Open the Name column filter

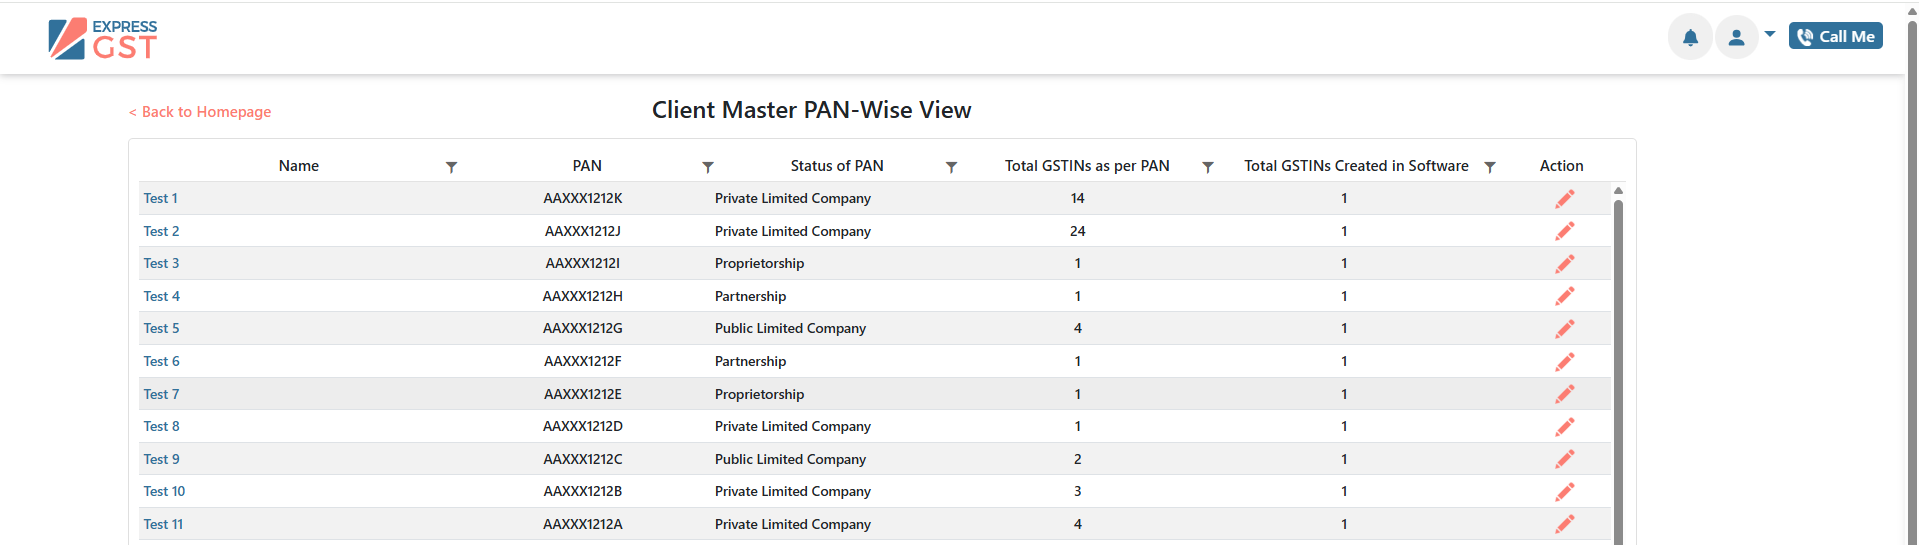[452, 167]
